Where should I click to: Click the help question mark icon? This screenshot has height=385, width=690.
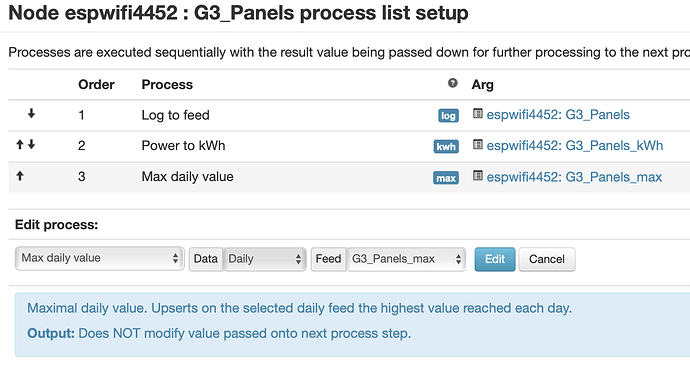coord(452,83)
